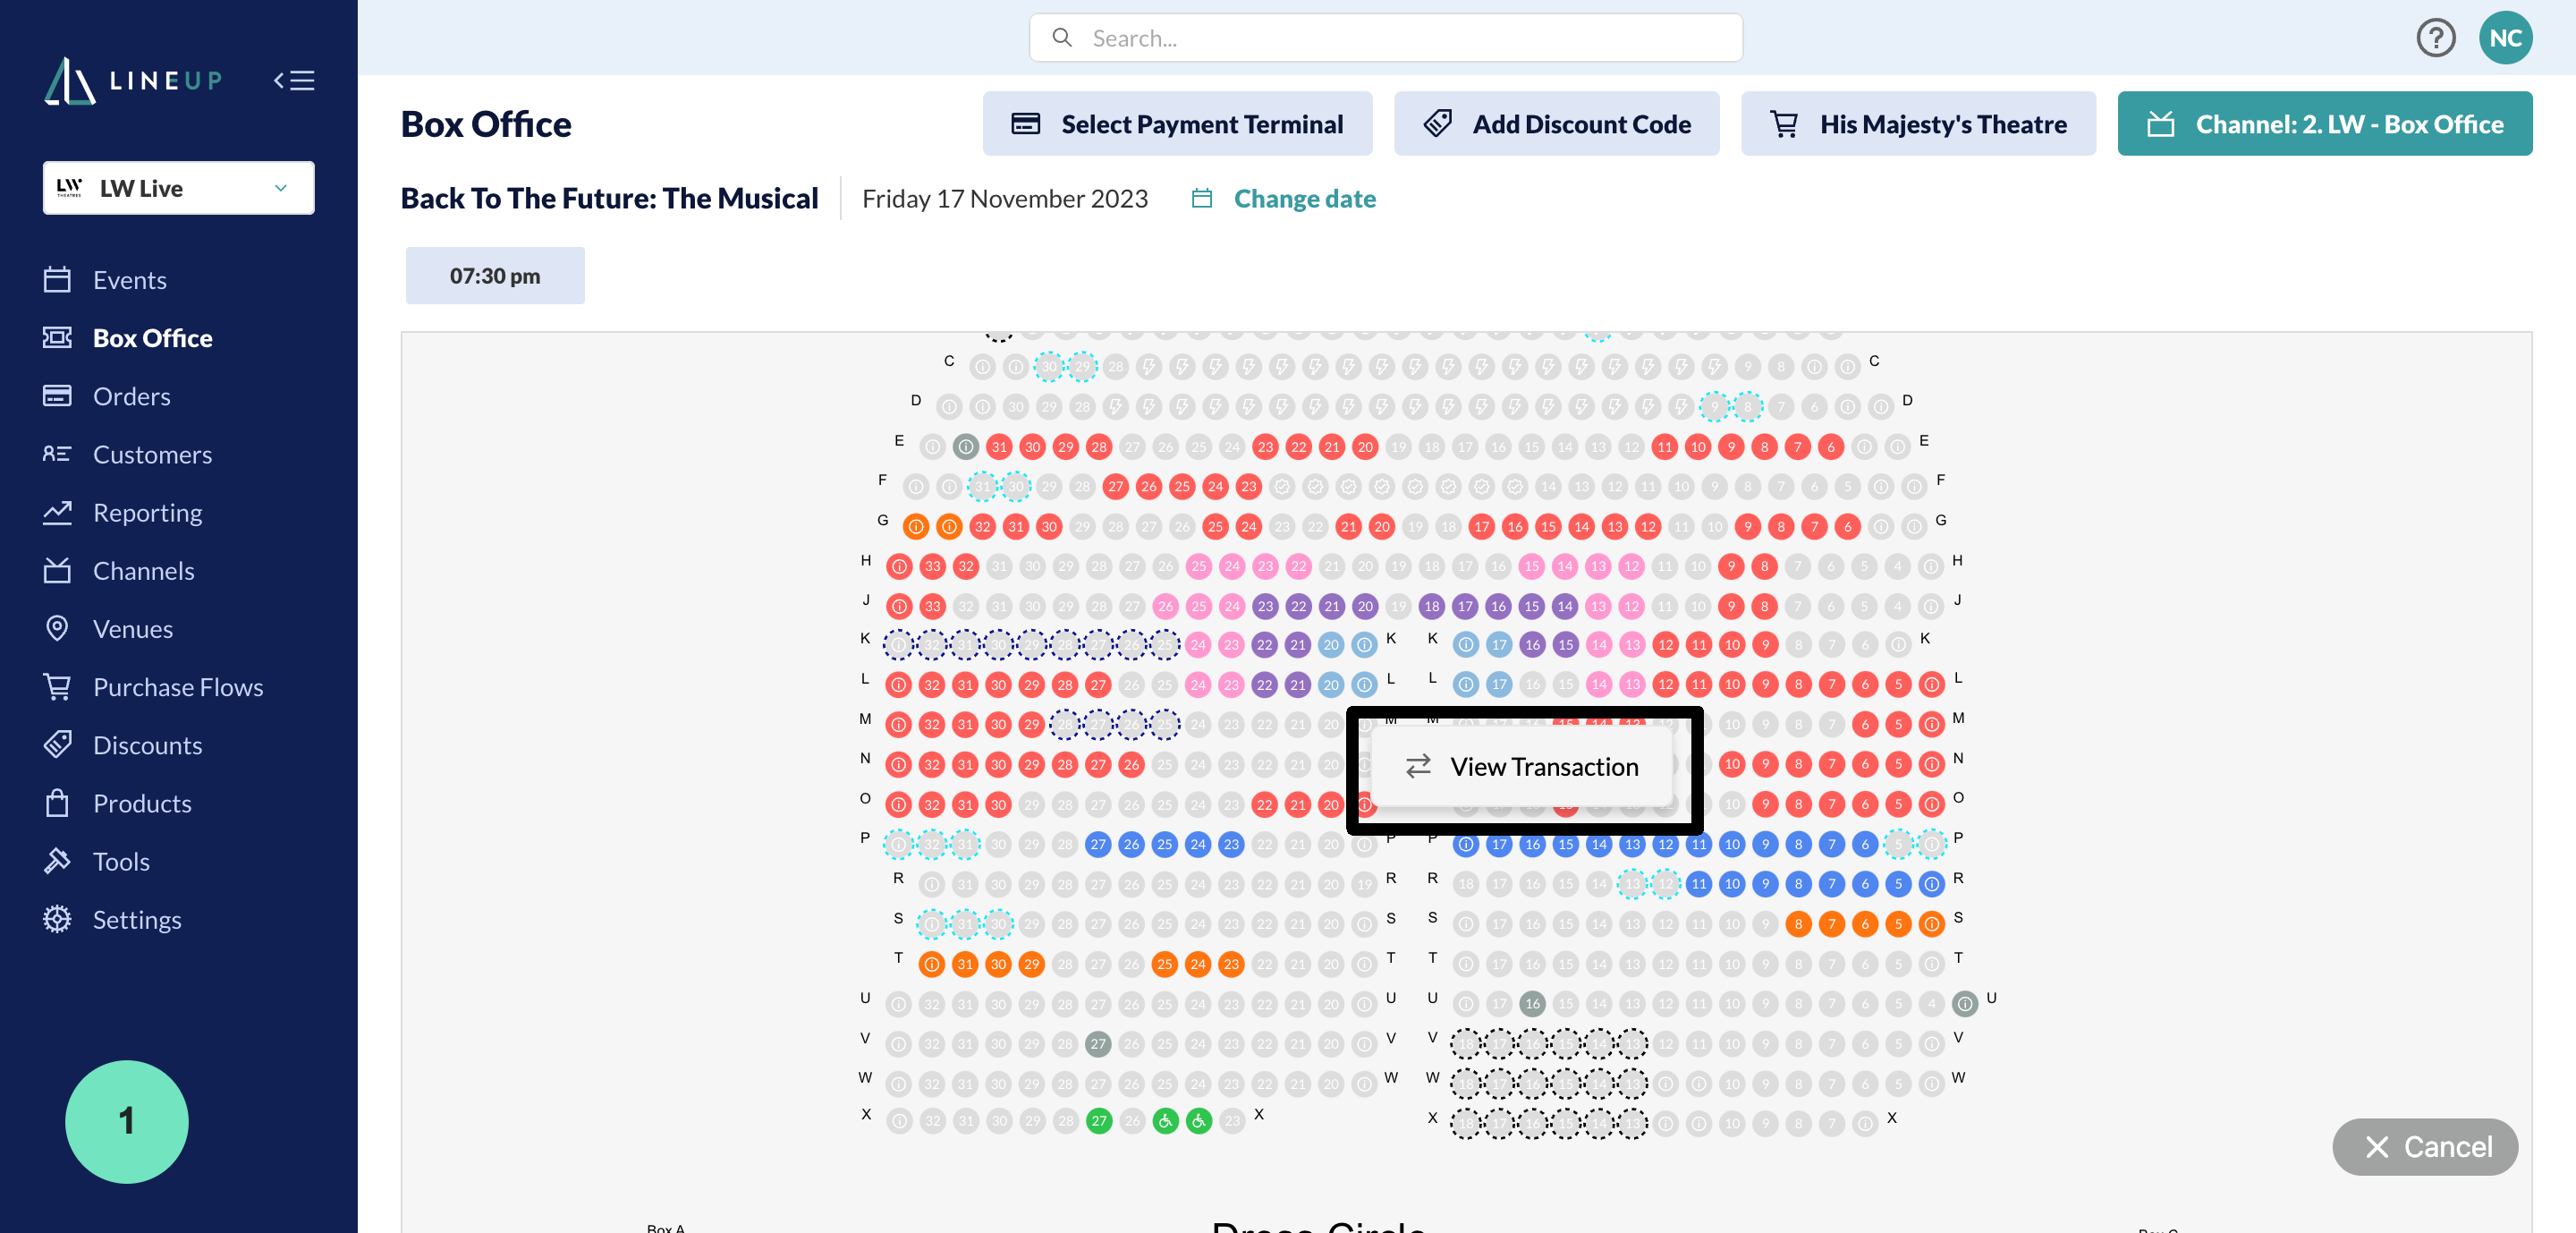This screenshot has width=2576, height=1233.
Task: Click the Cancel button
Action: coord(2425,1146)
